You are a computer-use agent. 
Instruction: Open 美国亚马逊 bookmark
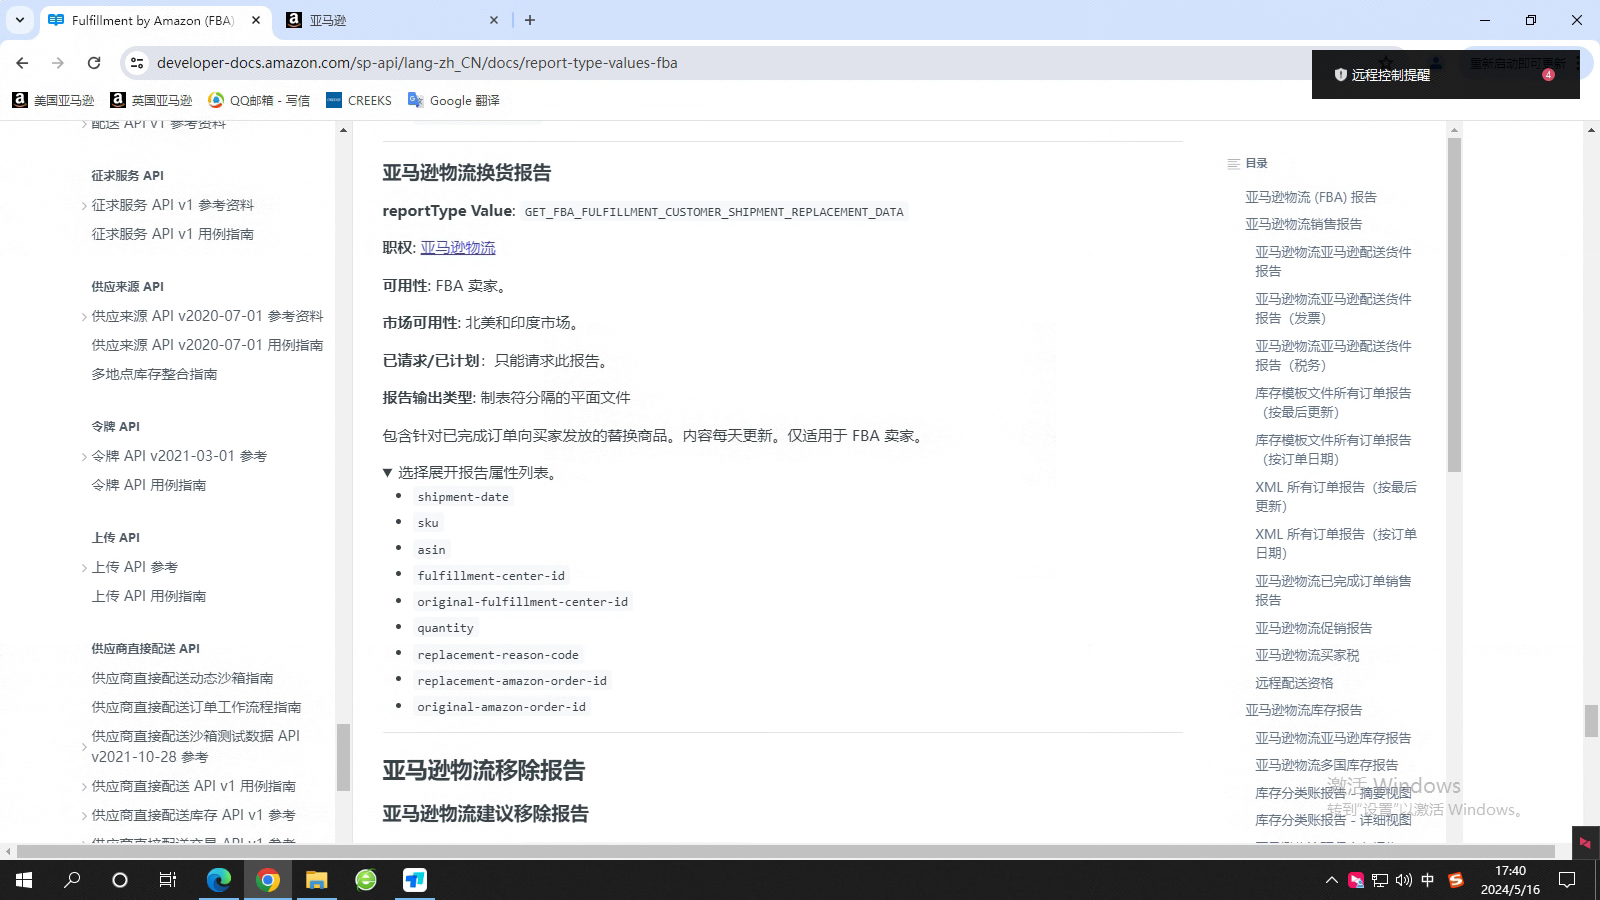tap(54, 100)
